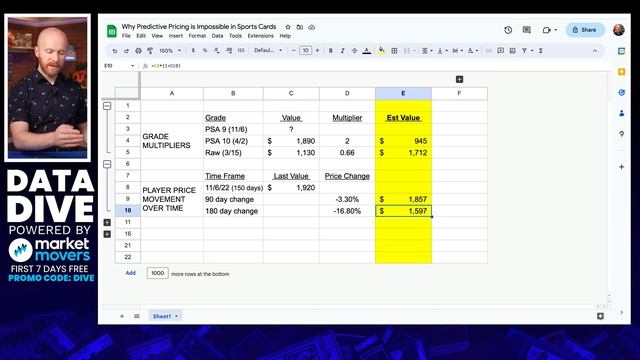
Task: Click the 1000 rows input field
Action: (158, 273)
